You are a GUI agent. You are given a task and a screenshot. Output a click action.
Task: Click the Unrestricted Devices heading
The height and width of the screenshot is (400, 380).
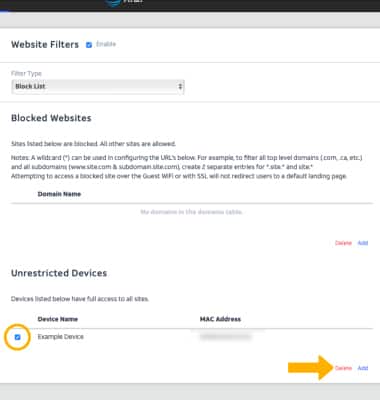coord(59,273)
